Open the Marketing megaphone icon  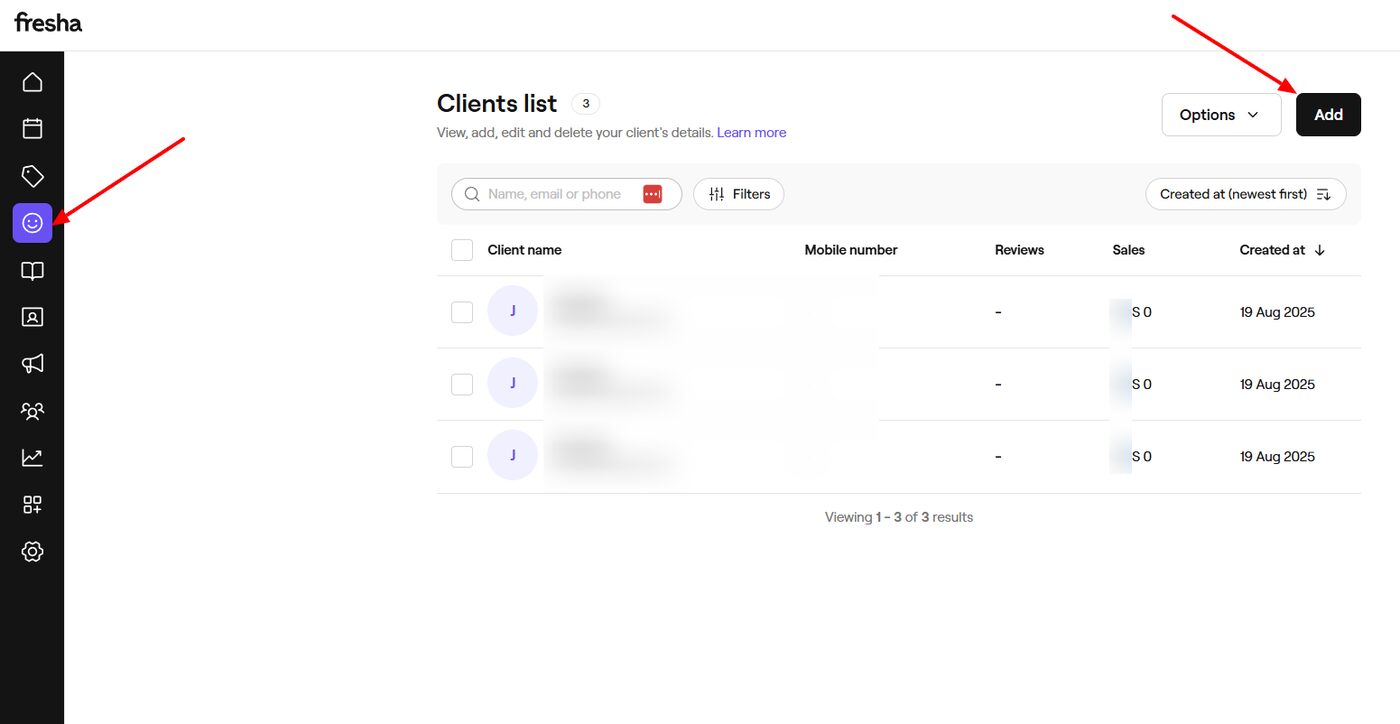(x=32, y=363)
